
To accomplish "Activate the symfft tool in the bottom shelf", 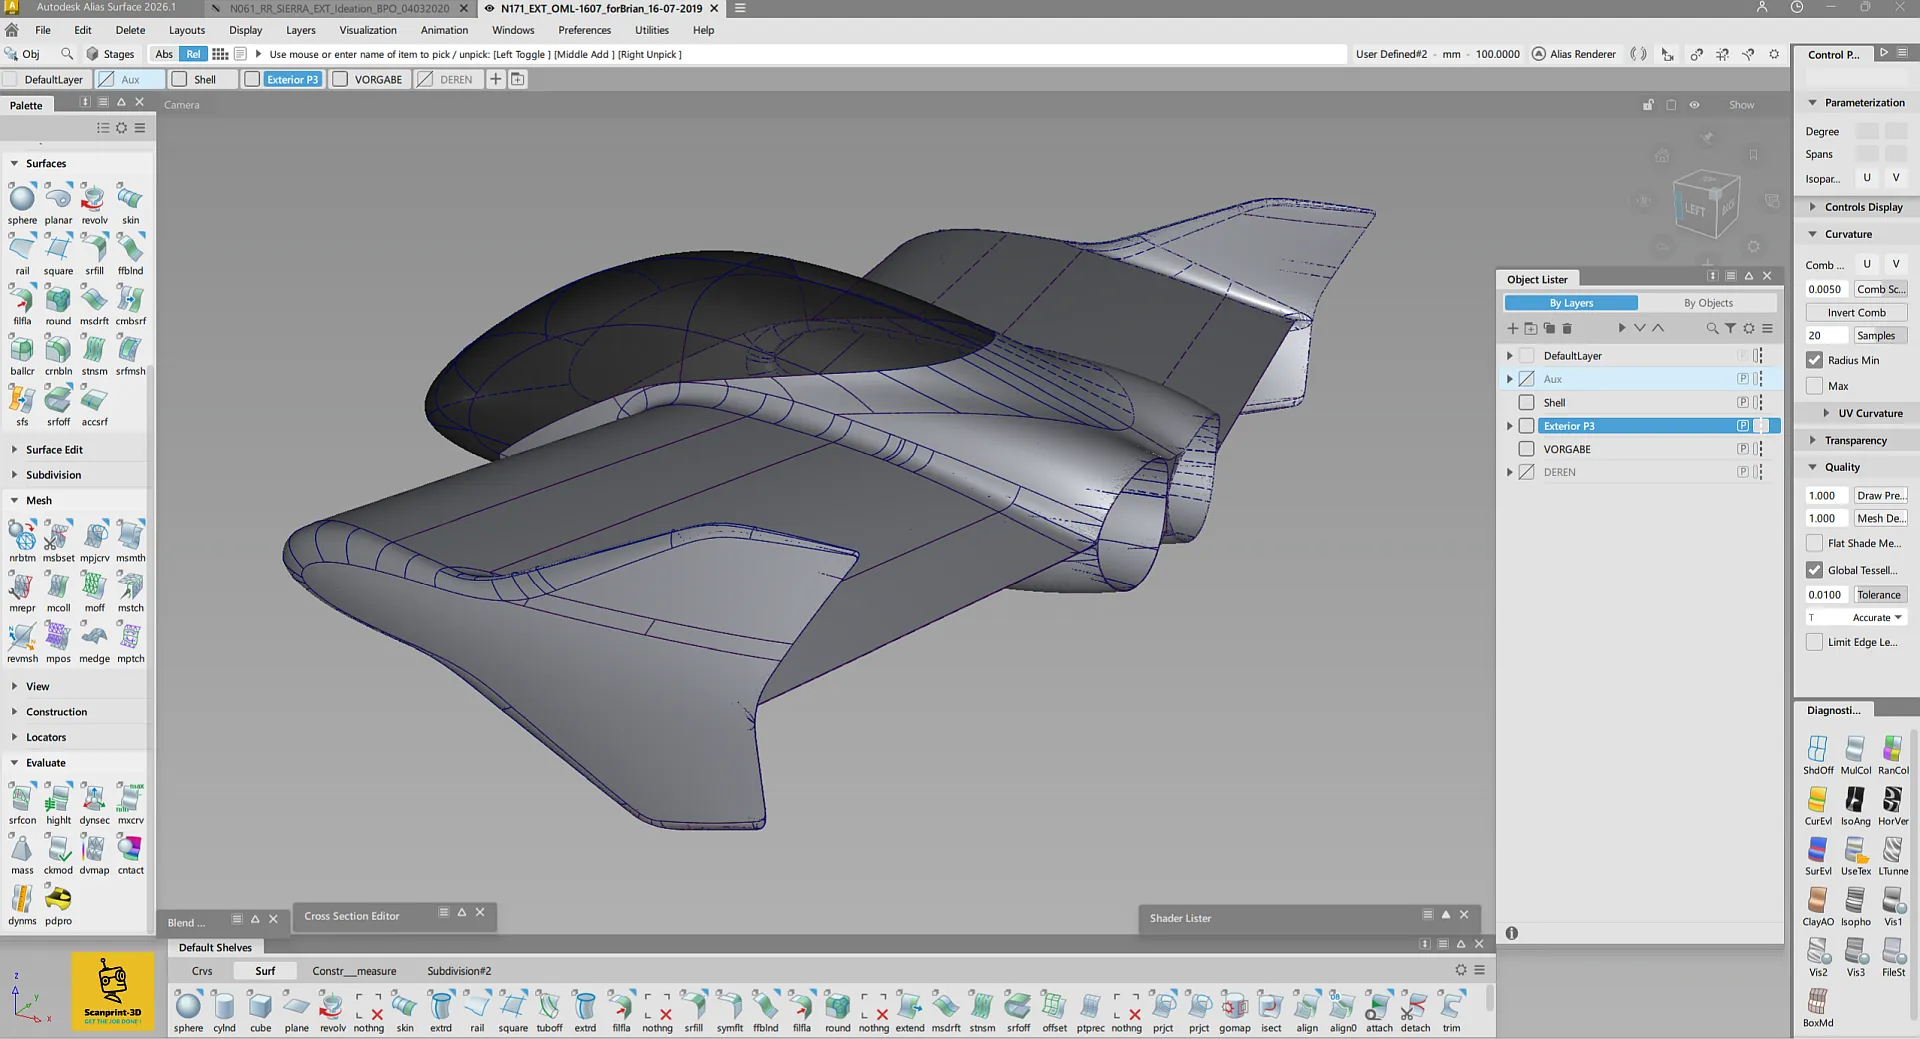I will 729,1008.
